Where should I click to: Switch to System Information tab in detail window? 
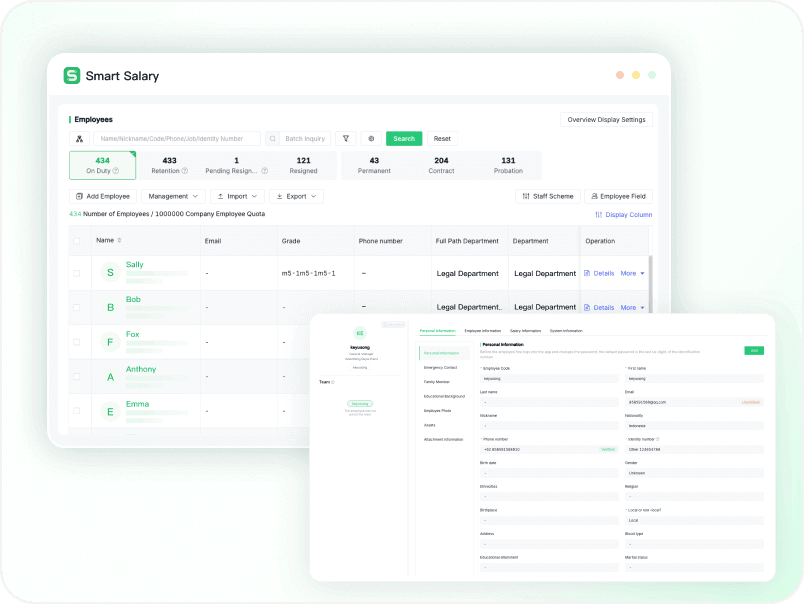point(566,331)
